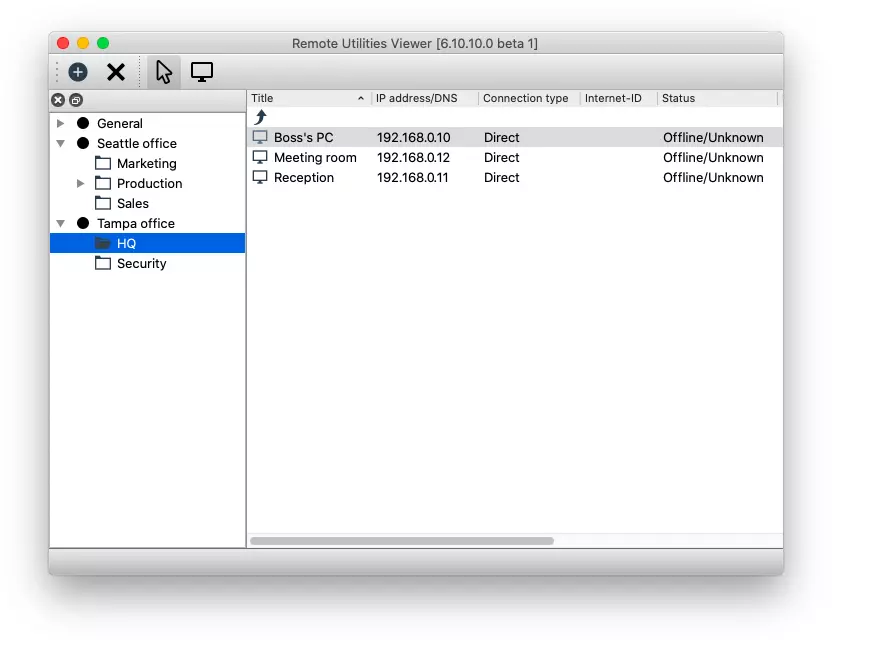The width and height of the screenshot is (886, 652).
Task: Select the mouse pointer control mode icon
Action: pyautogui.click(x=164, y=72)
